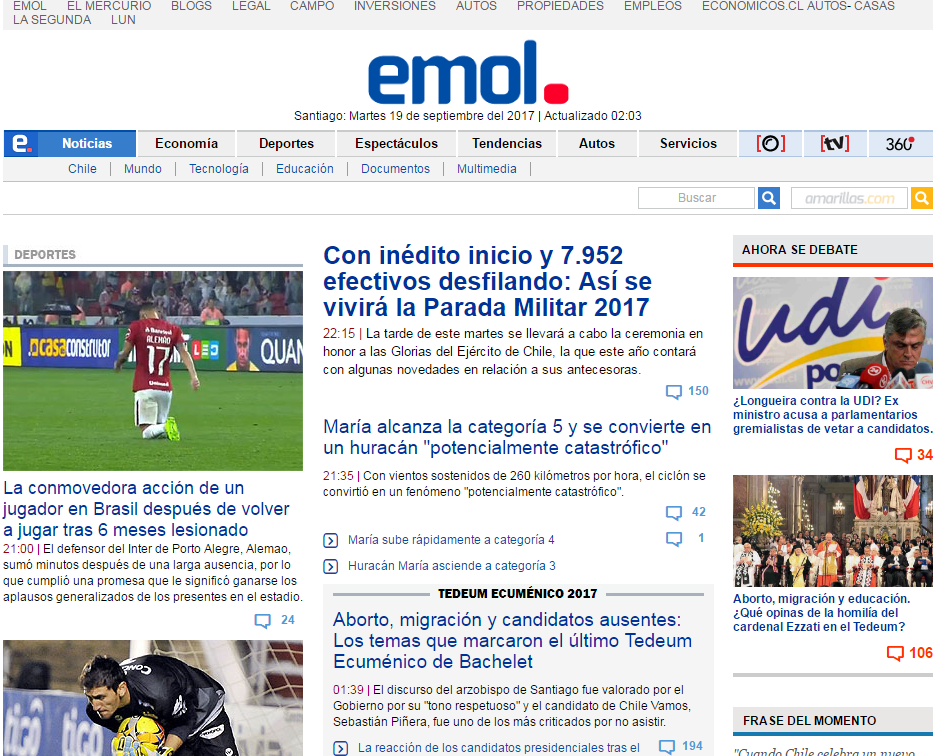Open 'Huracán María asciende a categoría 3' link
This screenshot has width=943, height=756.
[x=452, y=566]
